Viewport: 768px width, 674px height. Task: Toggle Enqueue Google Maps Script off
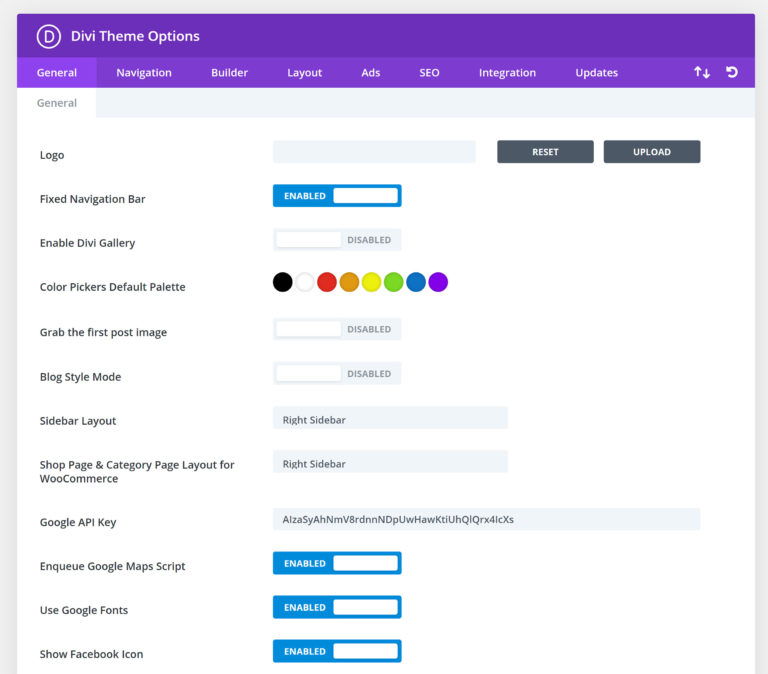(337, 563)
